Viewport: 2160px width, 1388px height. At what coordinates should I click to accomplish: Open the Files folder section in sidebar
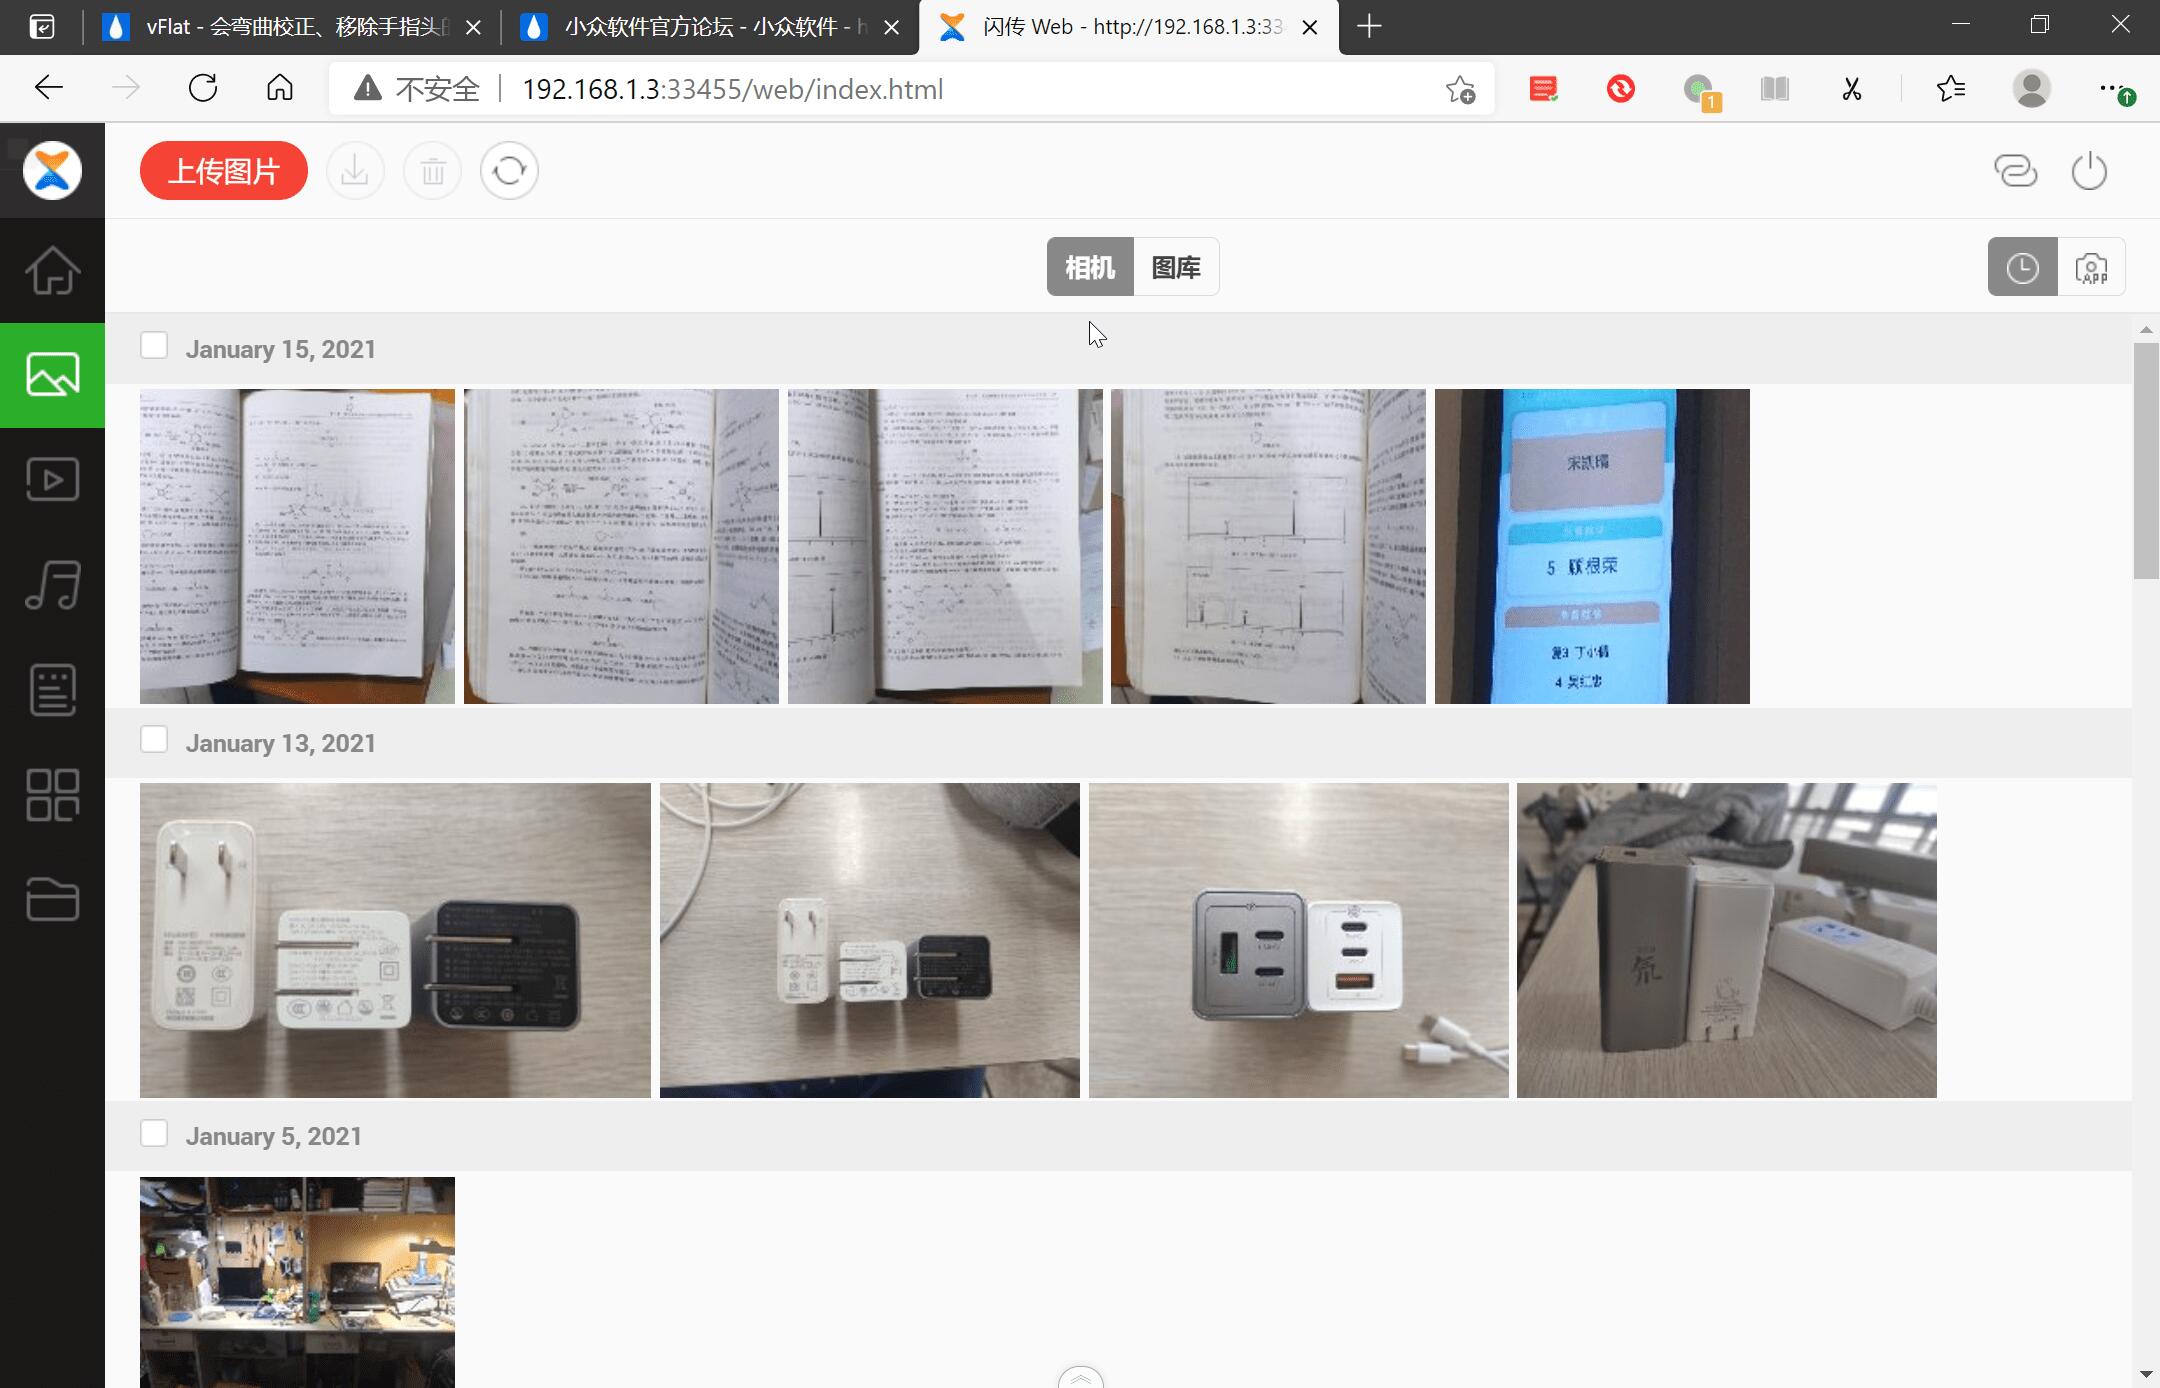52,899
